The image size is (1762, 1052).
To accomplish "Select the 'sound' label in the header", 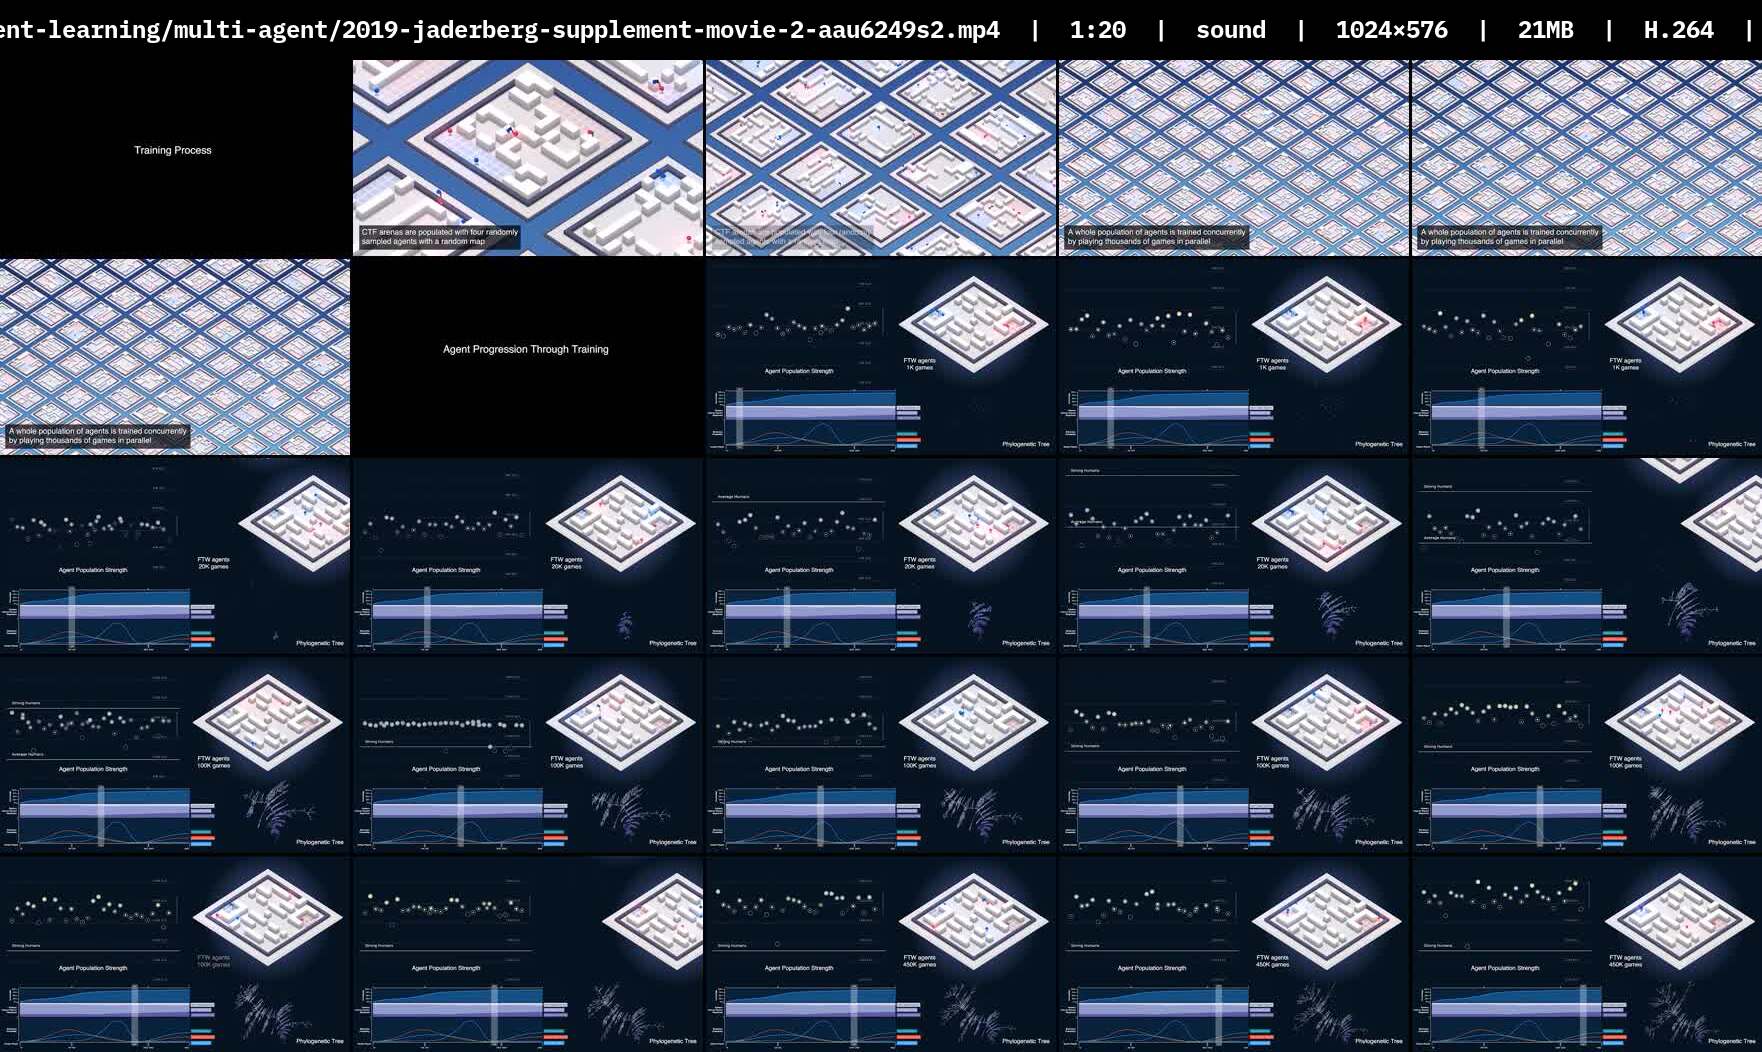I will pyautogui.click(x=1230, y=30).
